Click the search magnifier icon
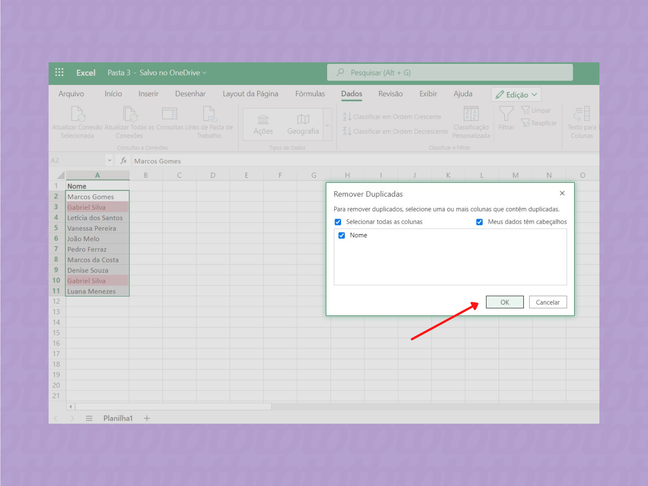 pyautogui.click(x=340, y=72)
